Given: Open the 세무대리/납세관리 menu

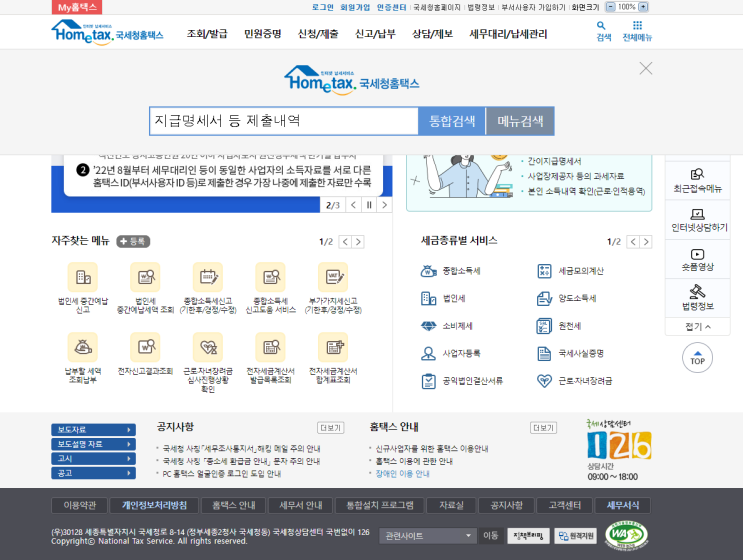Looking at the screenshot, I should [508, 34].
